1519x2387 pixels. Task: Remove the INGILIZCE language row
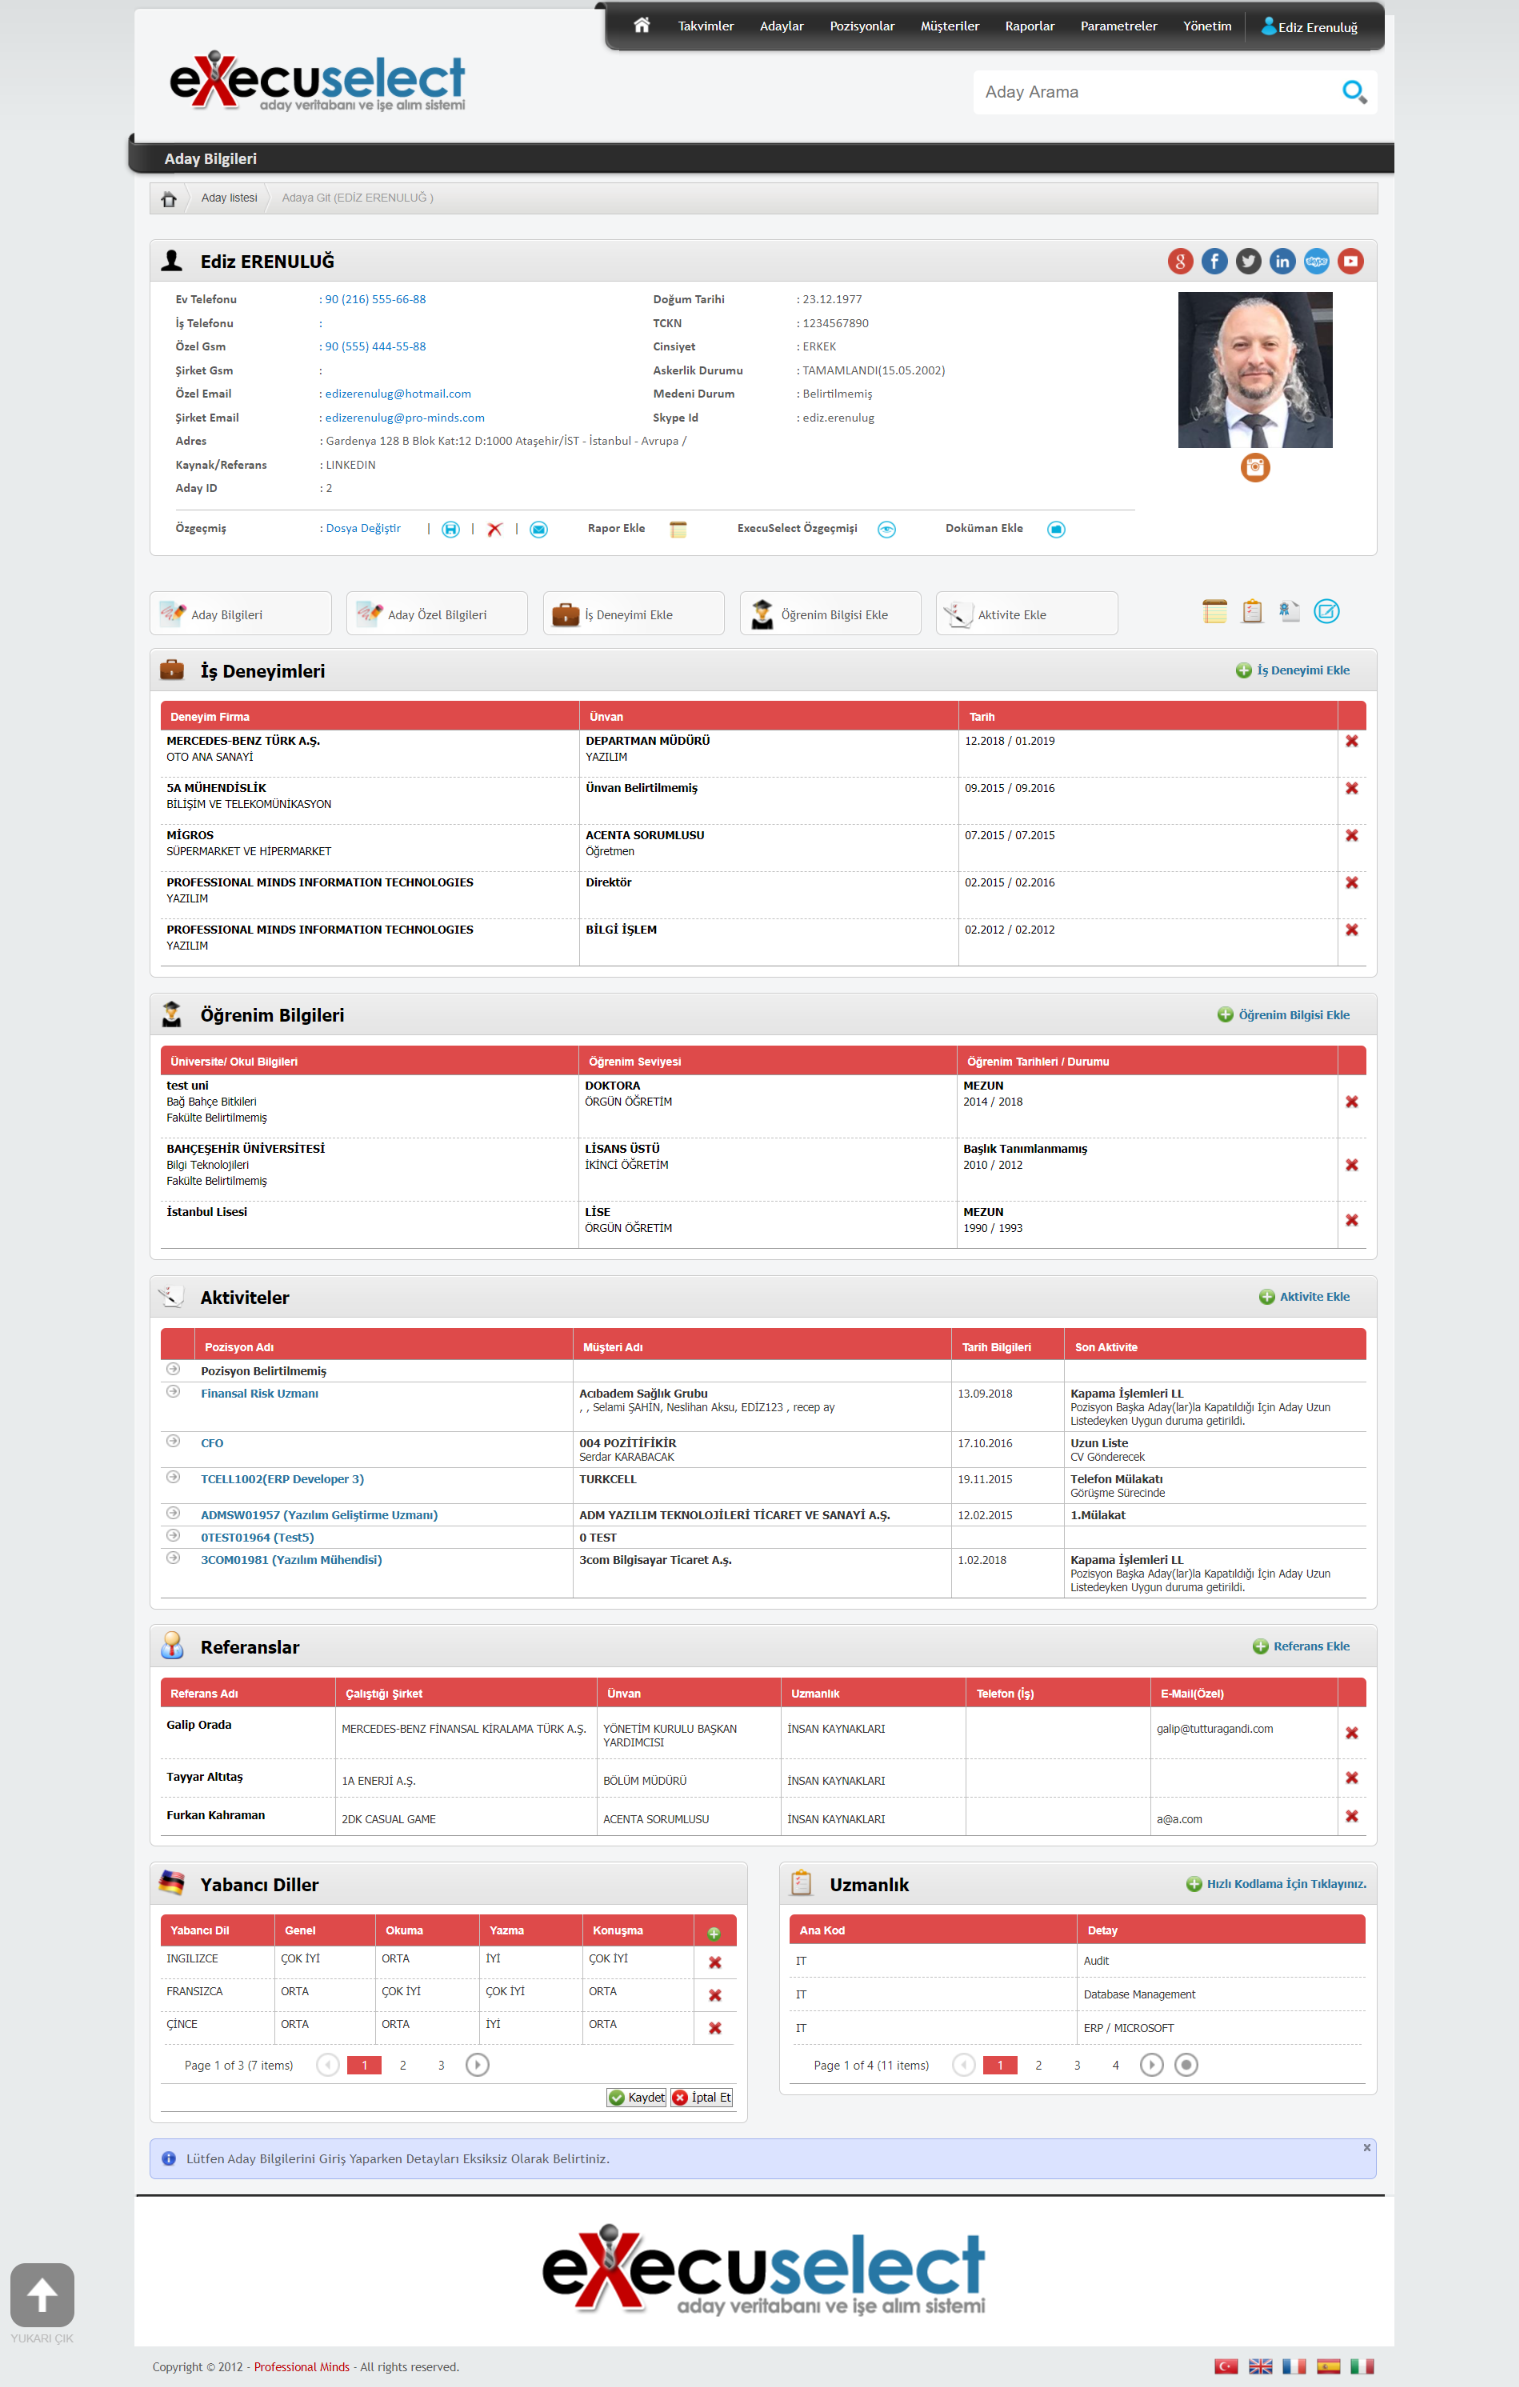tap(714, 1962)
